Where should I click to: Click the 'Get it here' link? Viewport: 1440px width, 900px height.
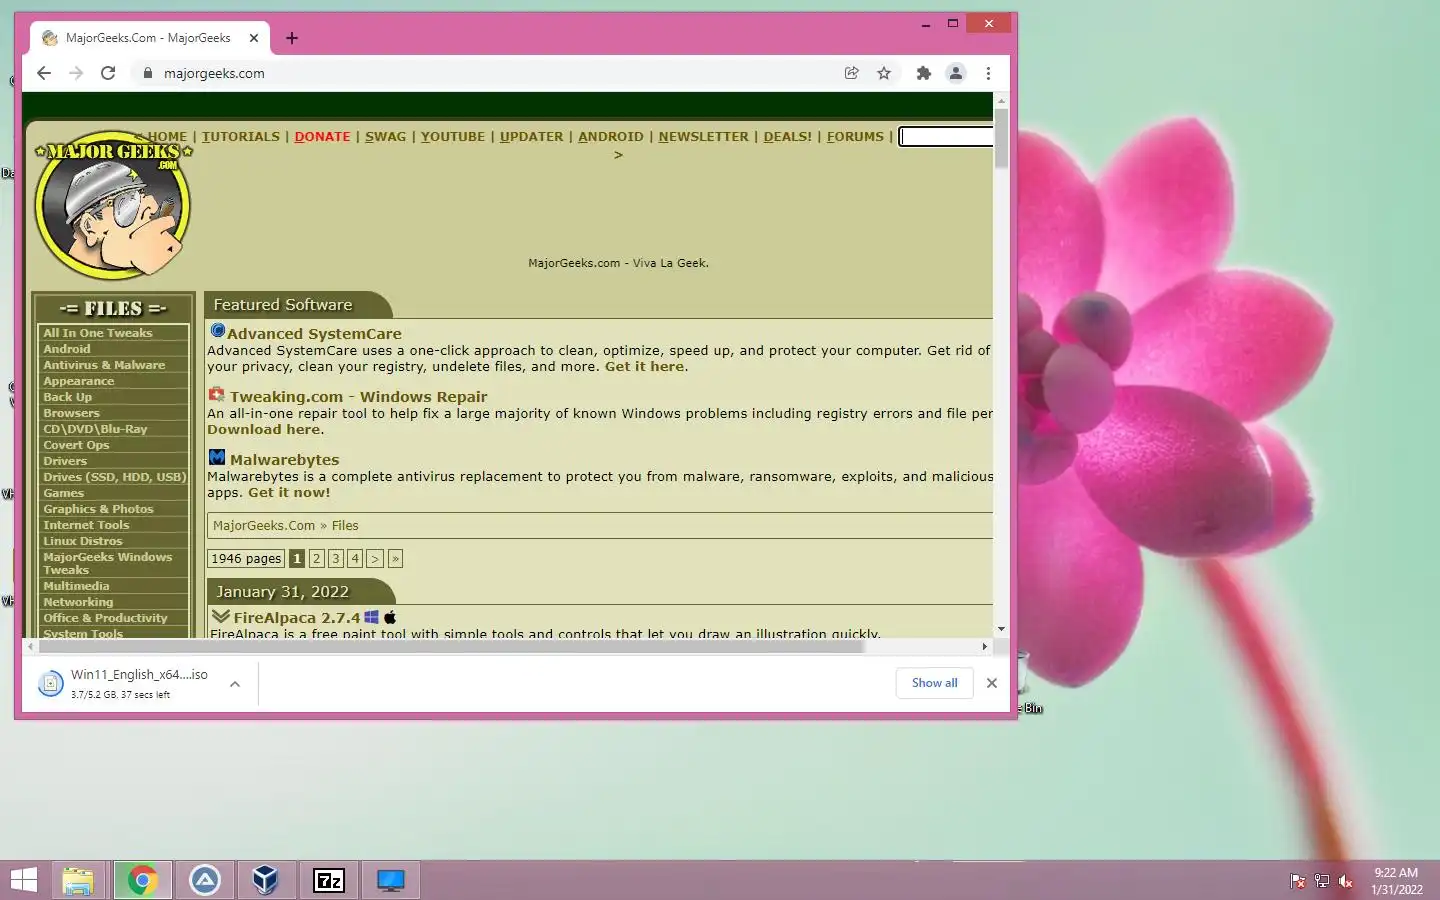[645, 367]
